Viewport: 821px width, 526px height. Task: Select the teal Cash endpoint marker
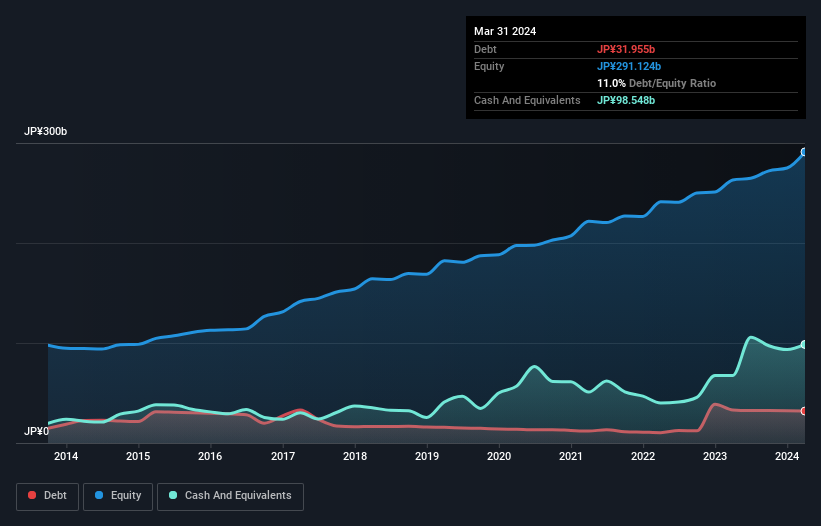(x=803, y=344)
